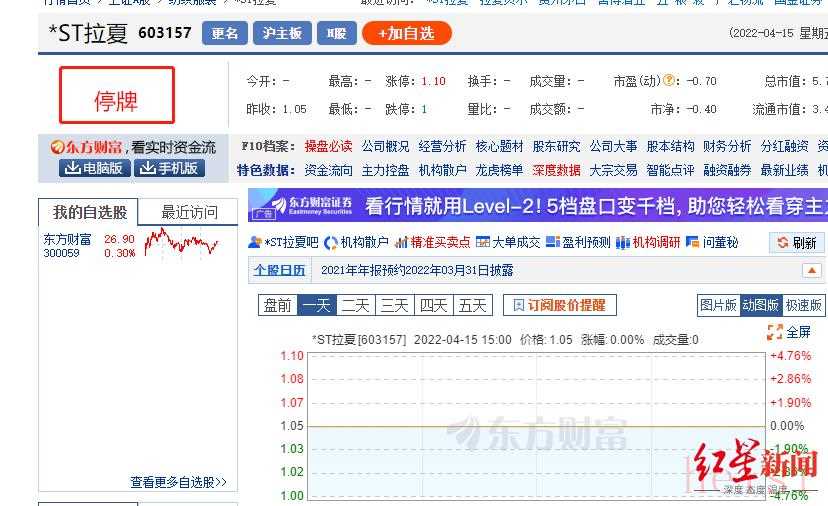Open the 龙虎榜单 link
This screenshot has height=506, width=828.
pos(499,170)
